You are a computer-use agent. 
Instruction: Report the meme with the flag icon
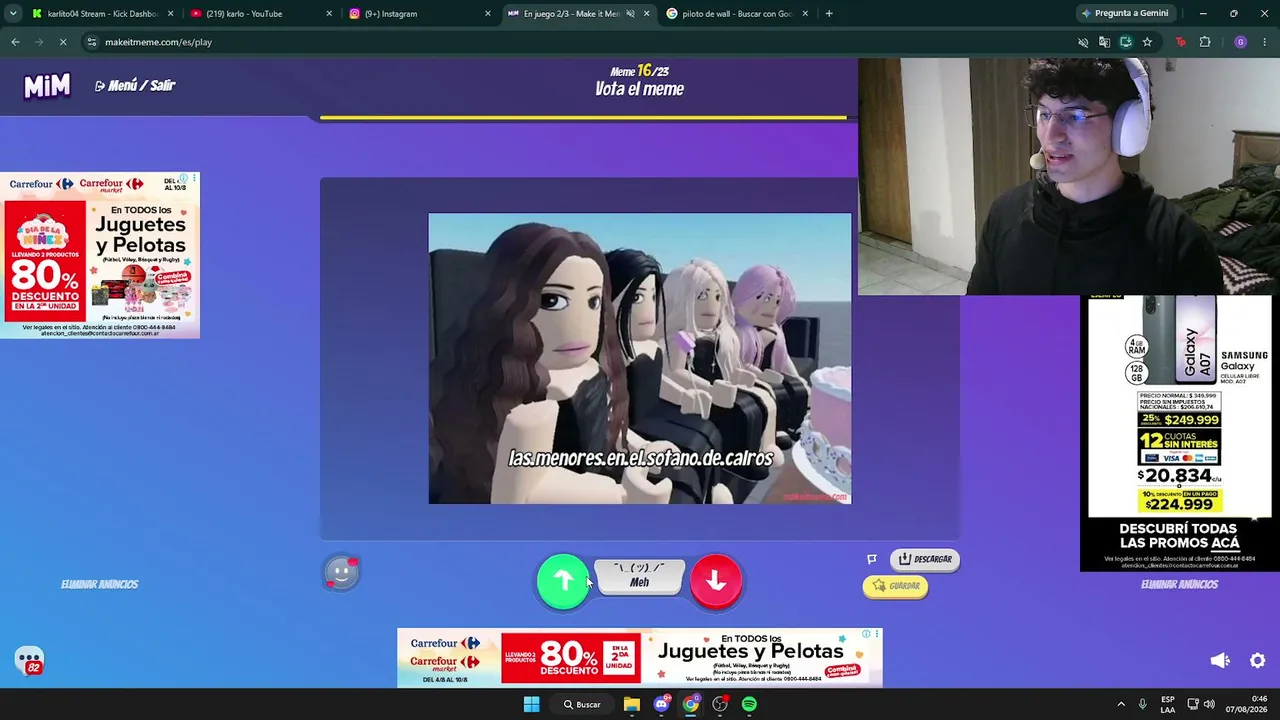(x=872, y=559)
